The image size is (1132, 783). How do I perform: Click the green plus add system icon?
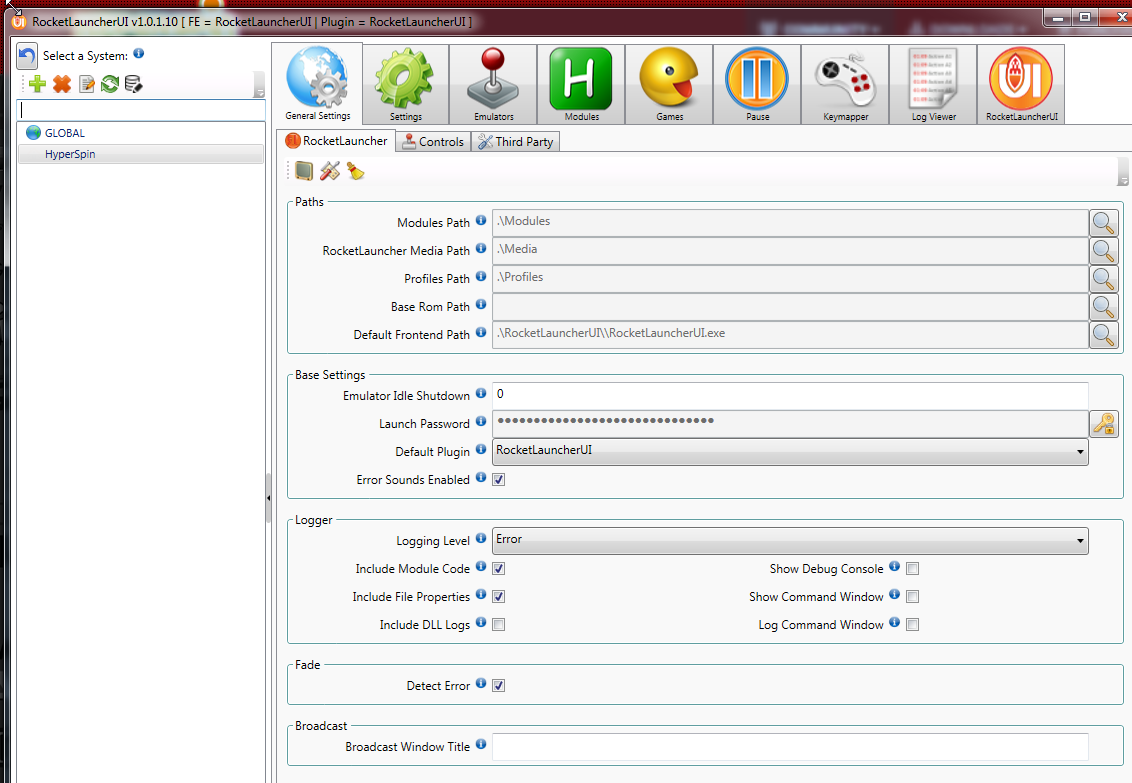37,85
